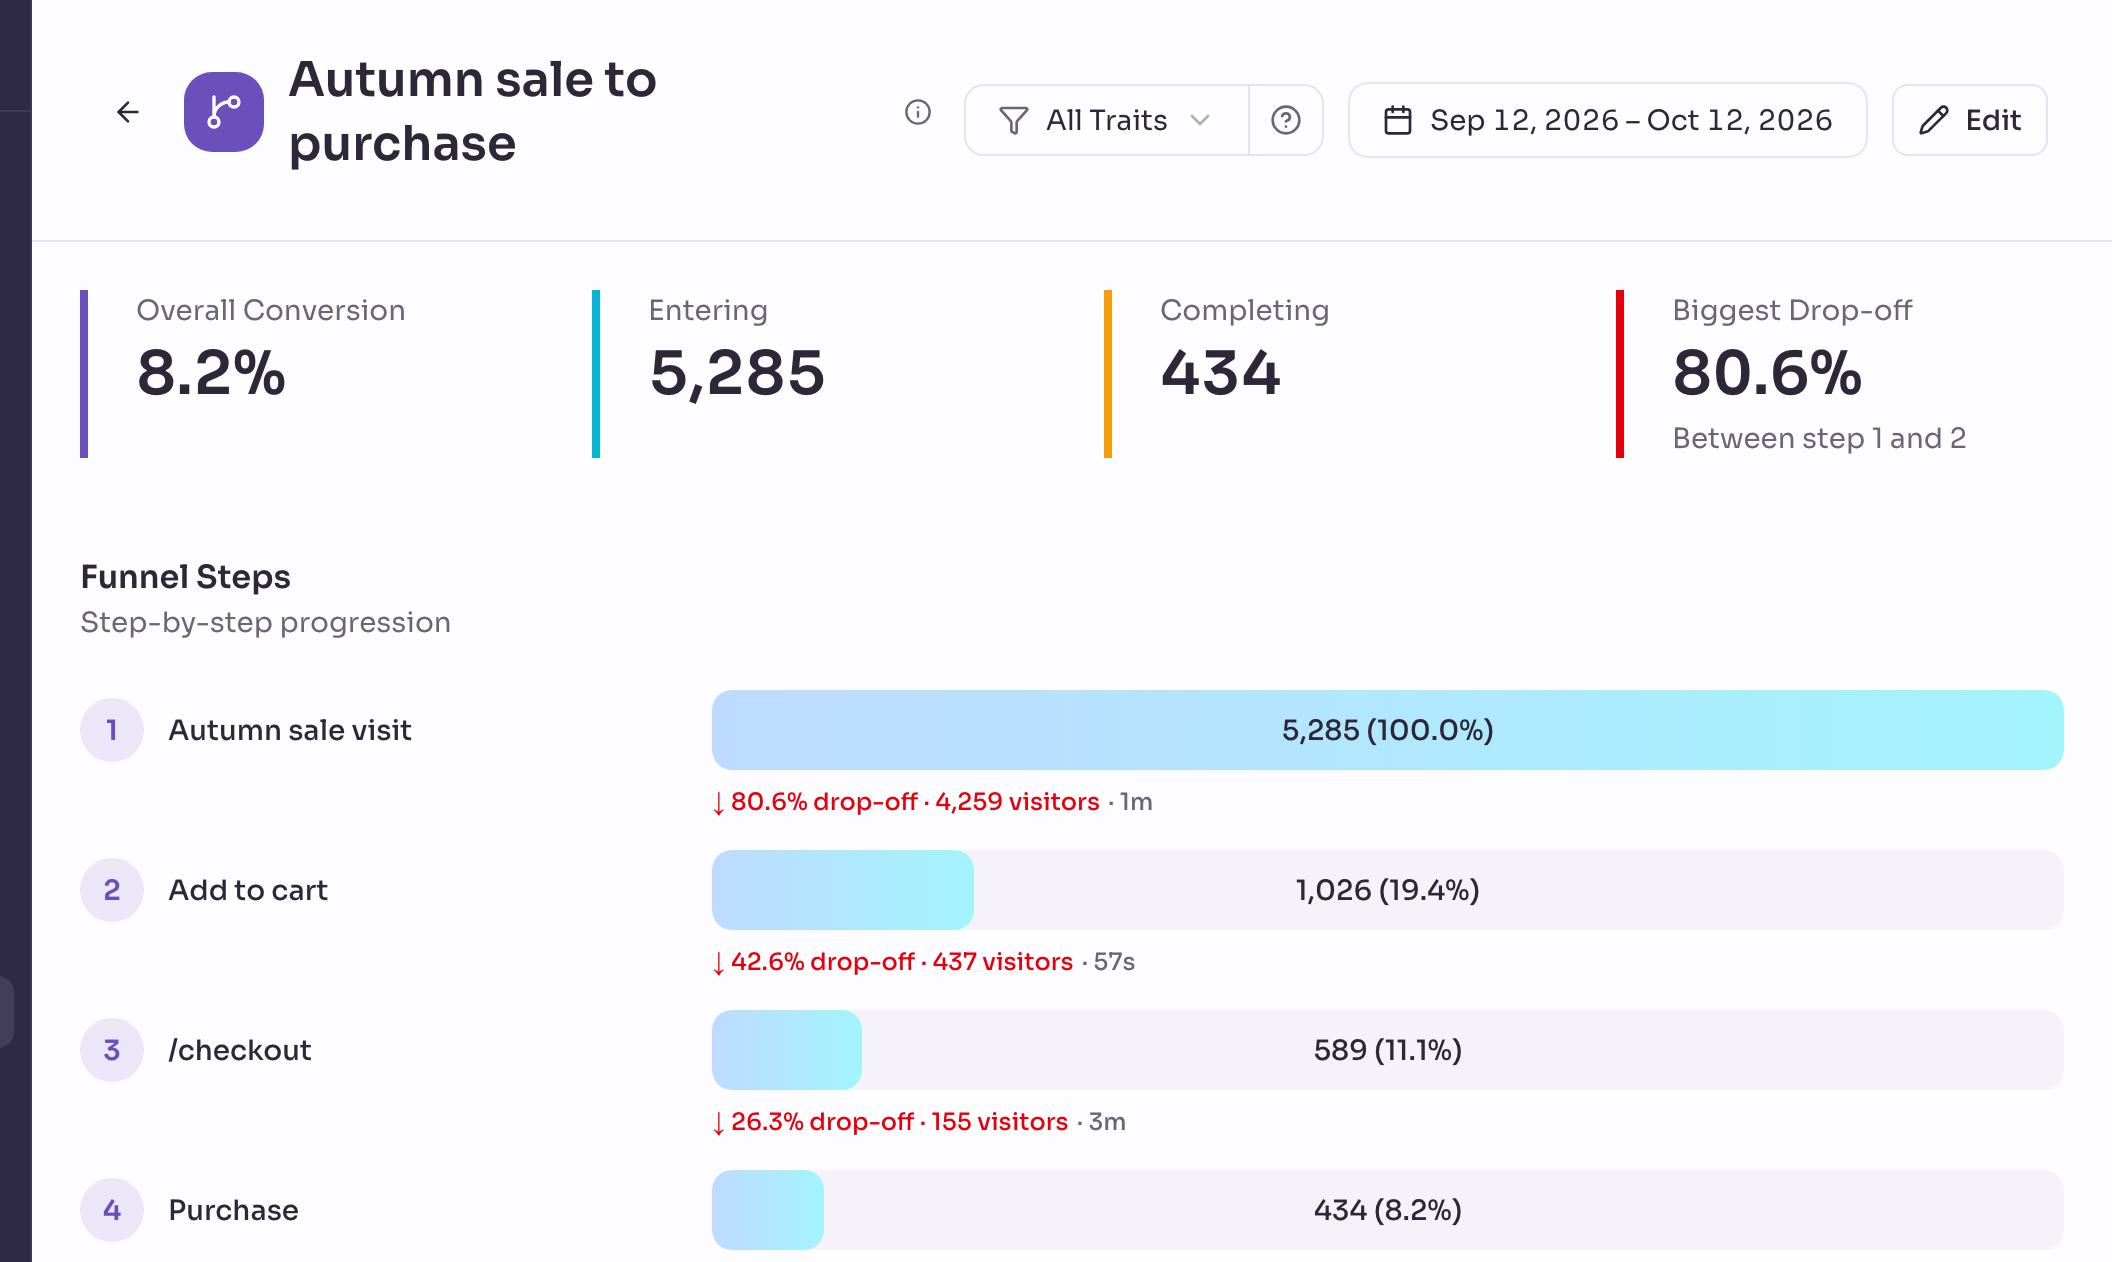Click the 434 (8.2%) funnel bar

(1388, 1210)
